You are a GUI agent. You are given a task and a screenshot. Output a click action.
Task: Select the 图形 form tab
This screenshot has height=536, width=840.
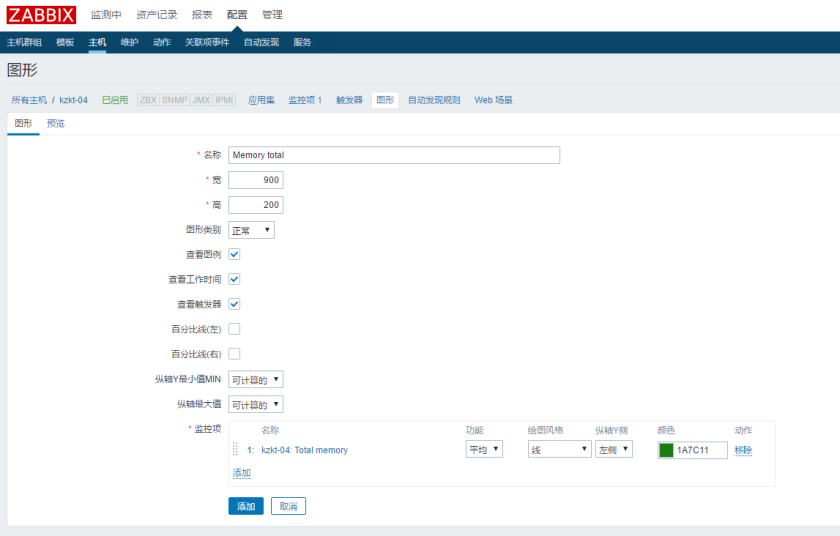click(x=23, y=124)
